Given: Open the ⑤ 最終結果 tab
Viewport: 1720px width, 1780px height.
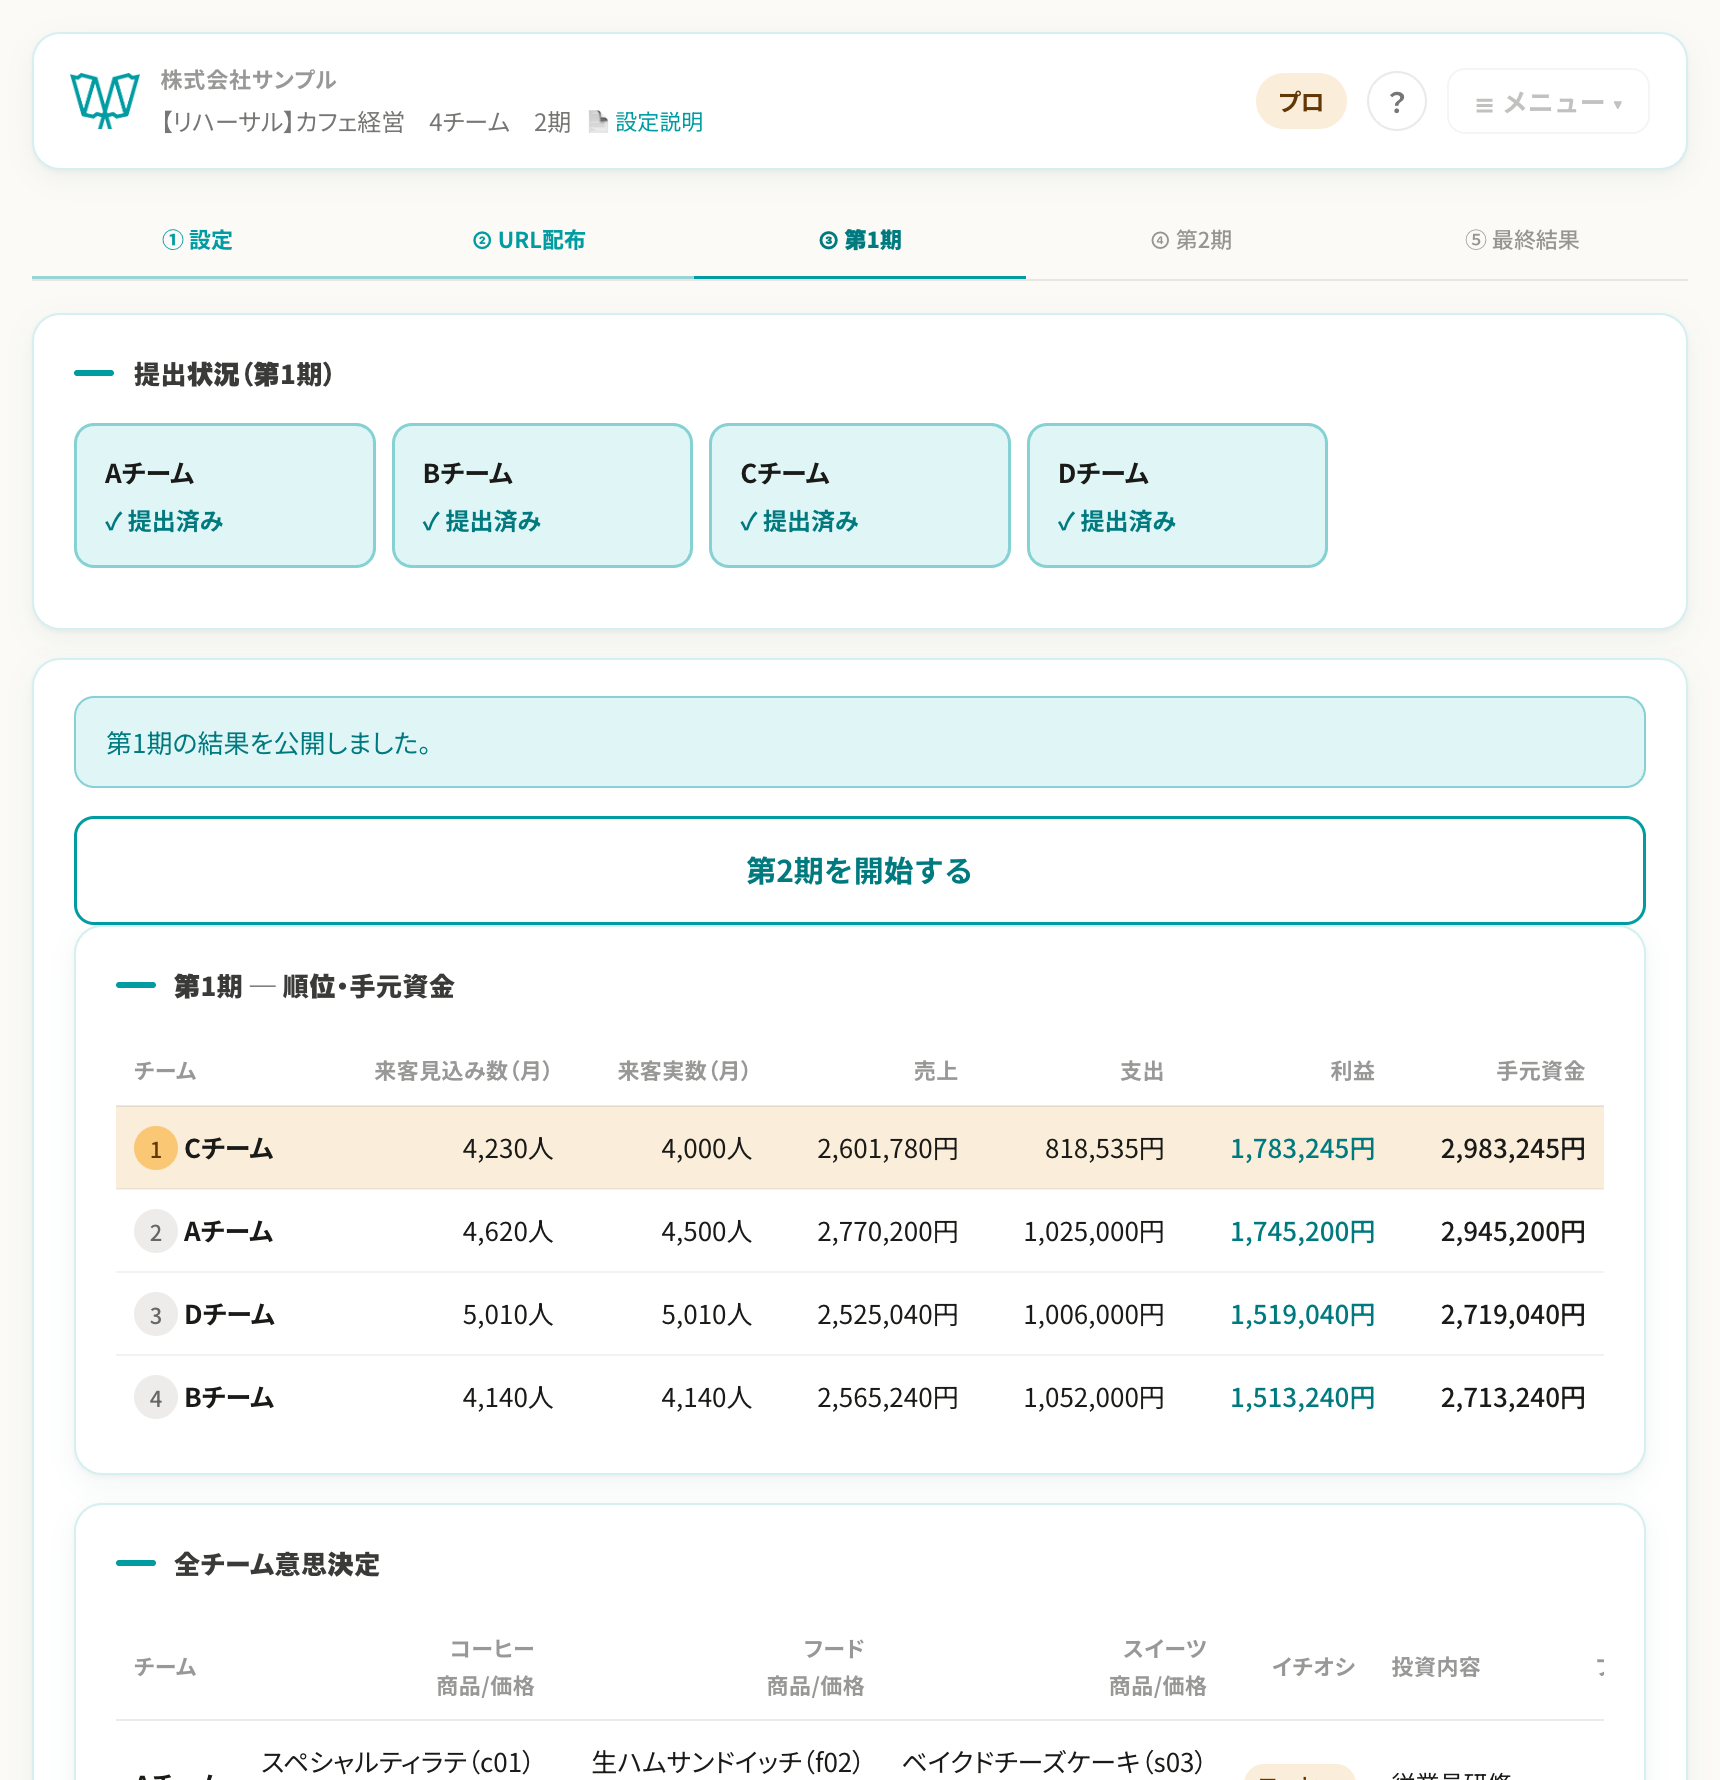Looking at the screenshot, I should click(1522, 240).
